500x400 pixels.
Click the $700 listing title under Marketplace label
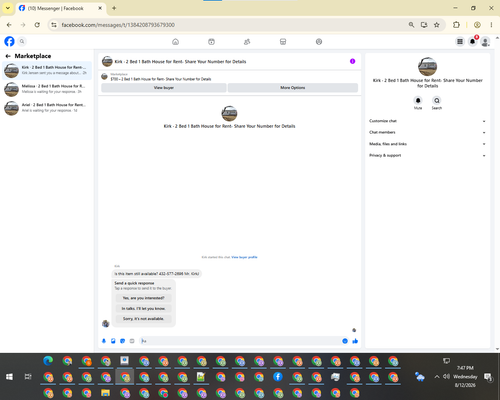click(161, 79)
